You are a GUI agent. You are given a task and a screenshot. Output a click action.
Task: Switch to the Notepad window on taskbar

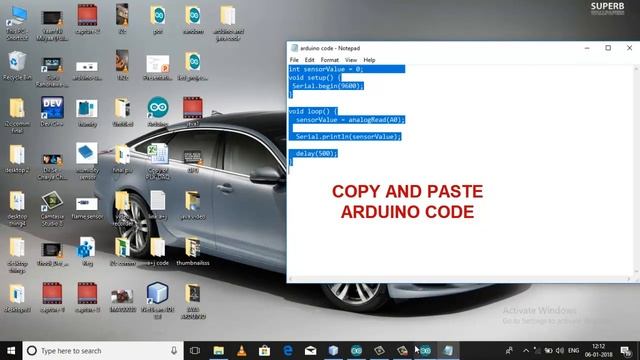click(448, 351)
